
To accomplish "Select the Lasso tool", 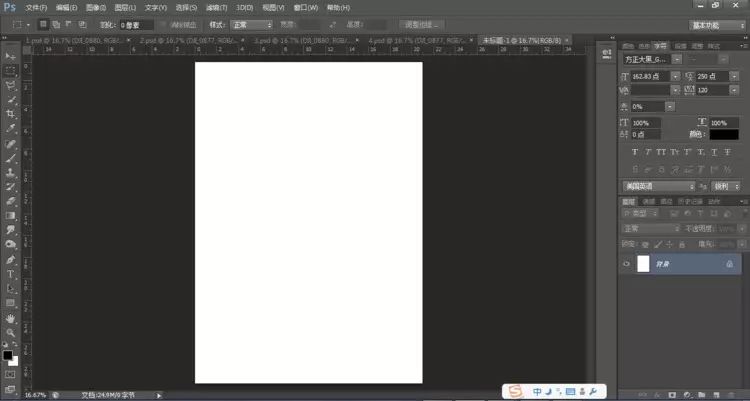I will [x=10, y=86].
